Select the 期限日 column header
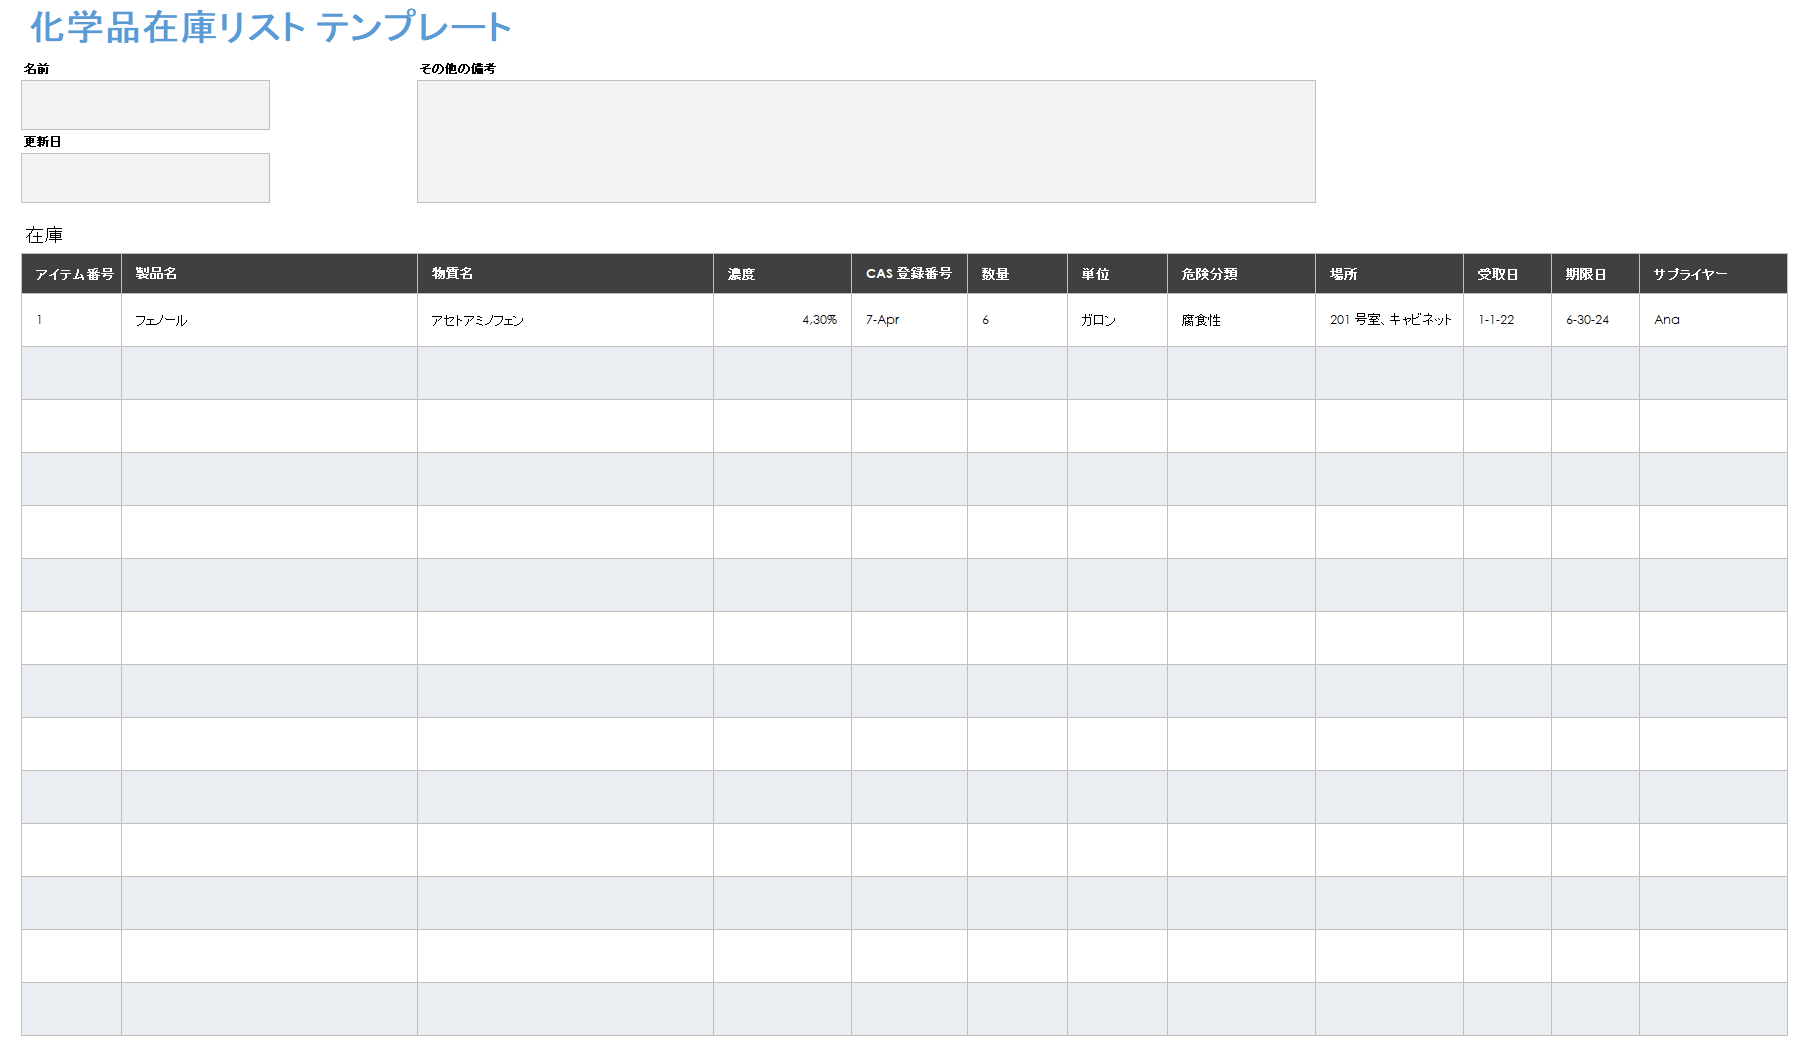The width and height of the screenshot is (1808, 1044). point(1596,274)
